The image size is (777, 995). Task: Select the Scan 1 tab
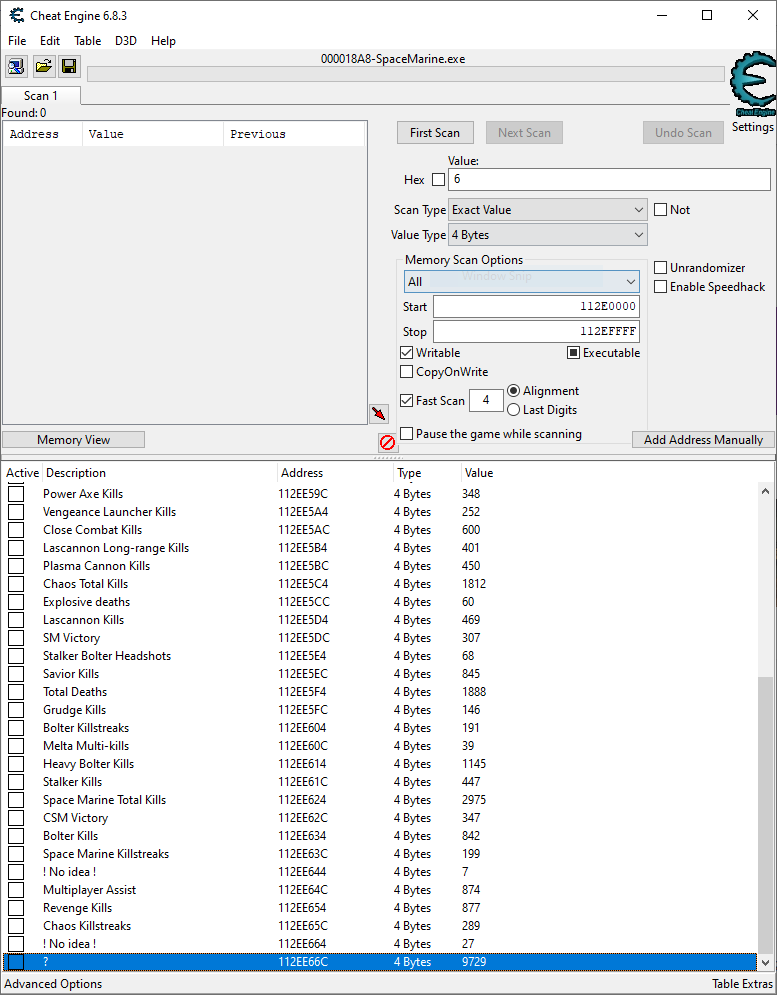coord(41,96)
